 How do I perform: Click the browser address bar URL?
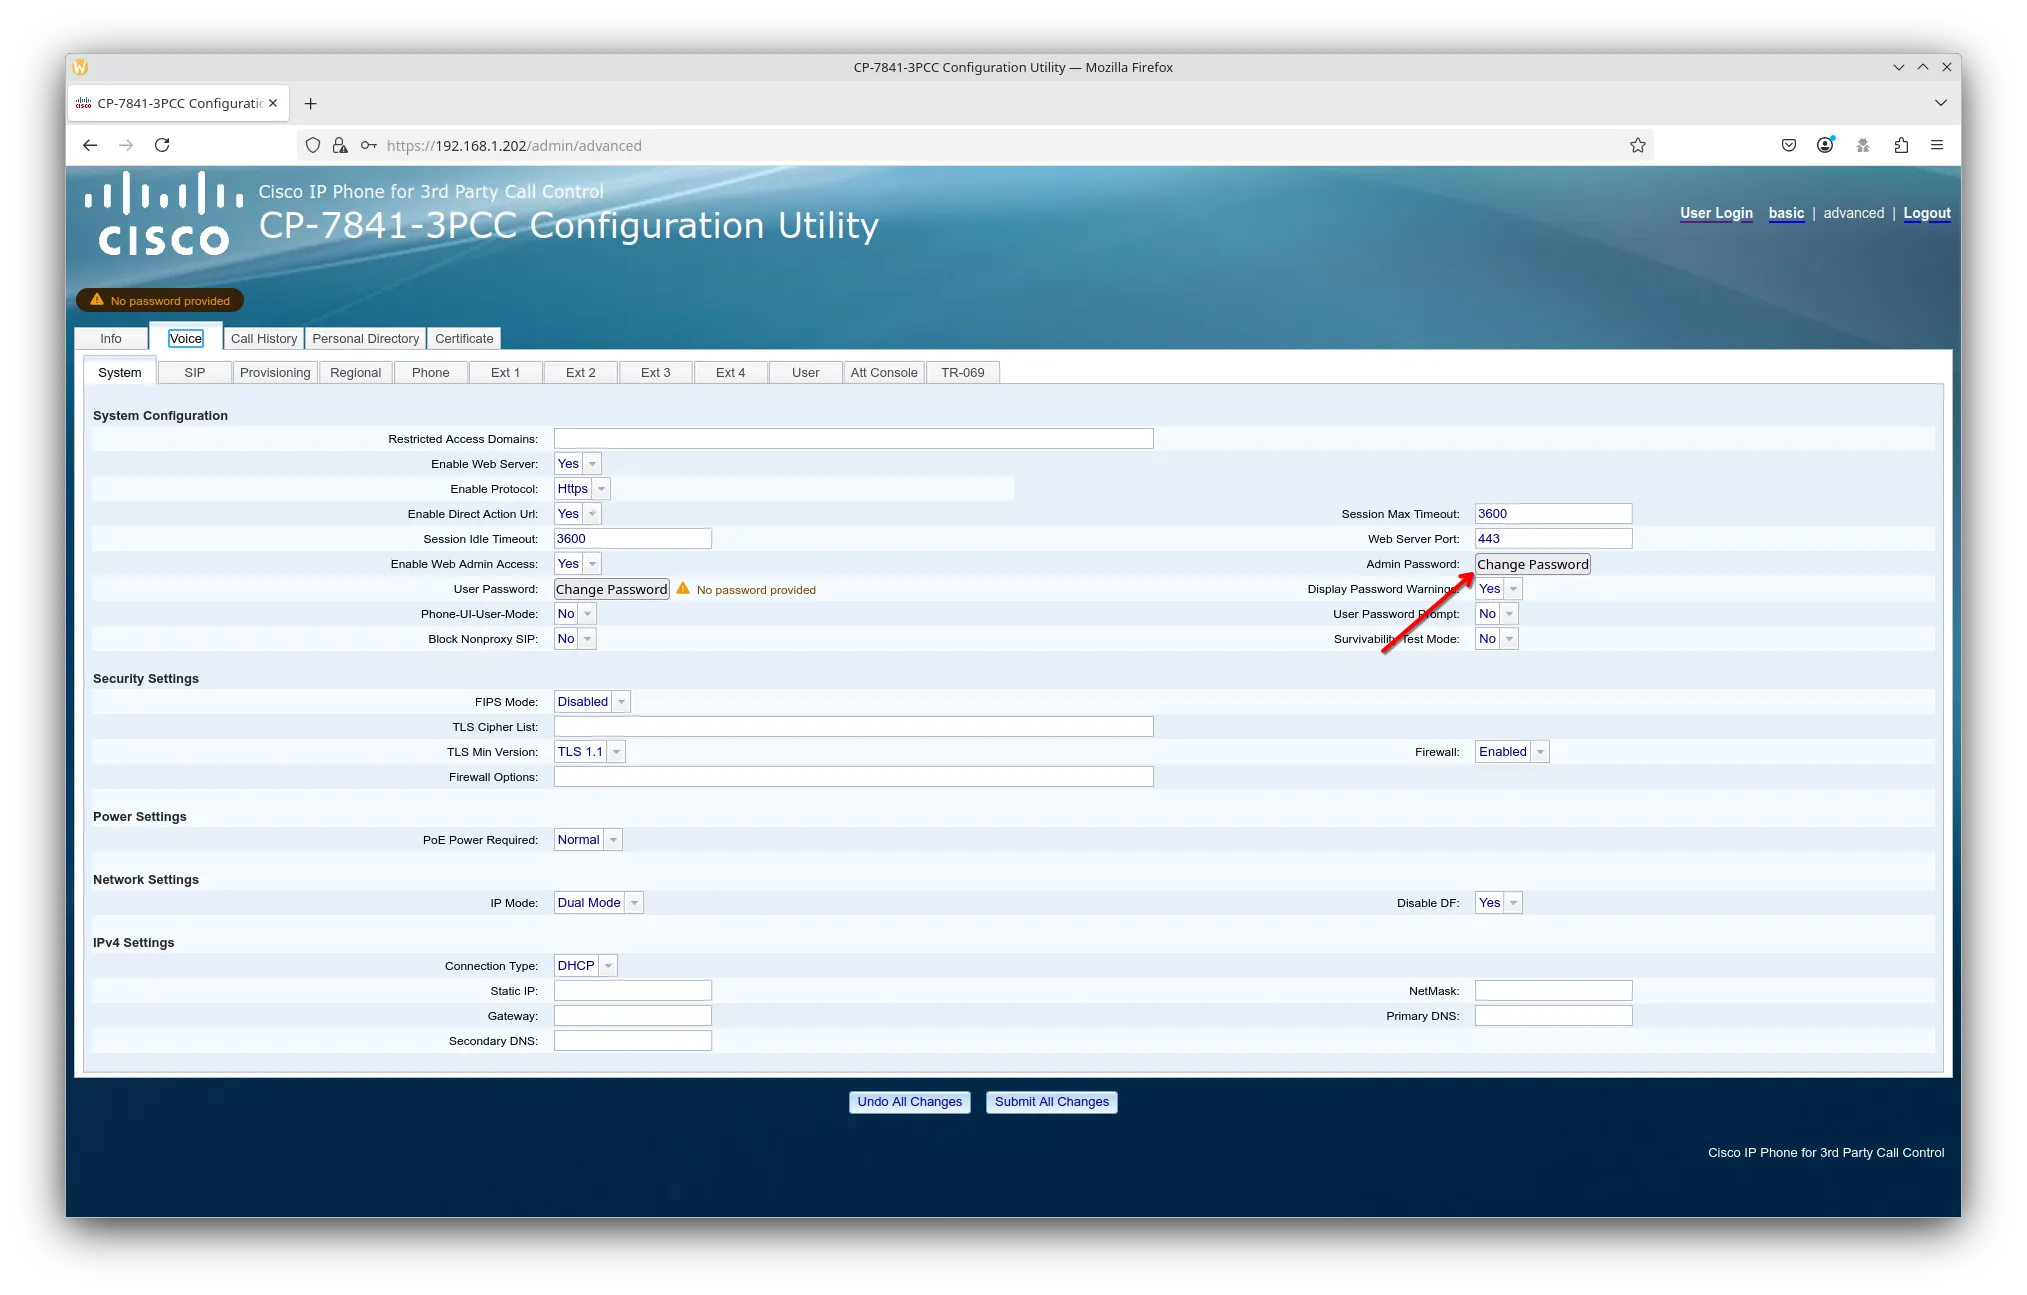point(514,145)
